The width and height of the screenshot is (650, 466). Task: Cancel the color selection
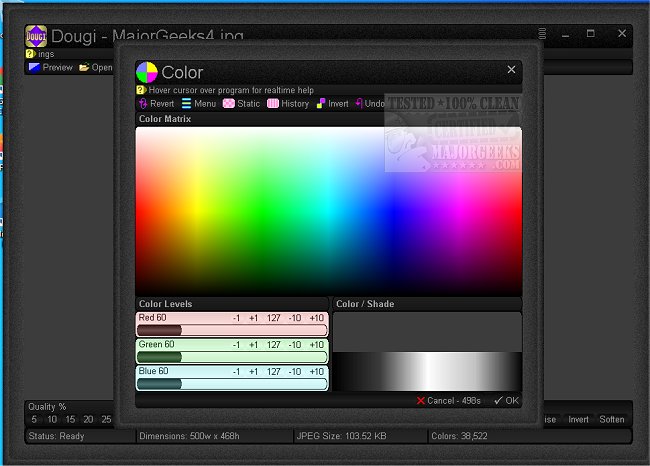(x=449, y=401)
